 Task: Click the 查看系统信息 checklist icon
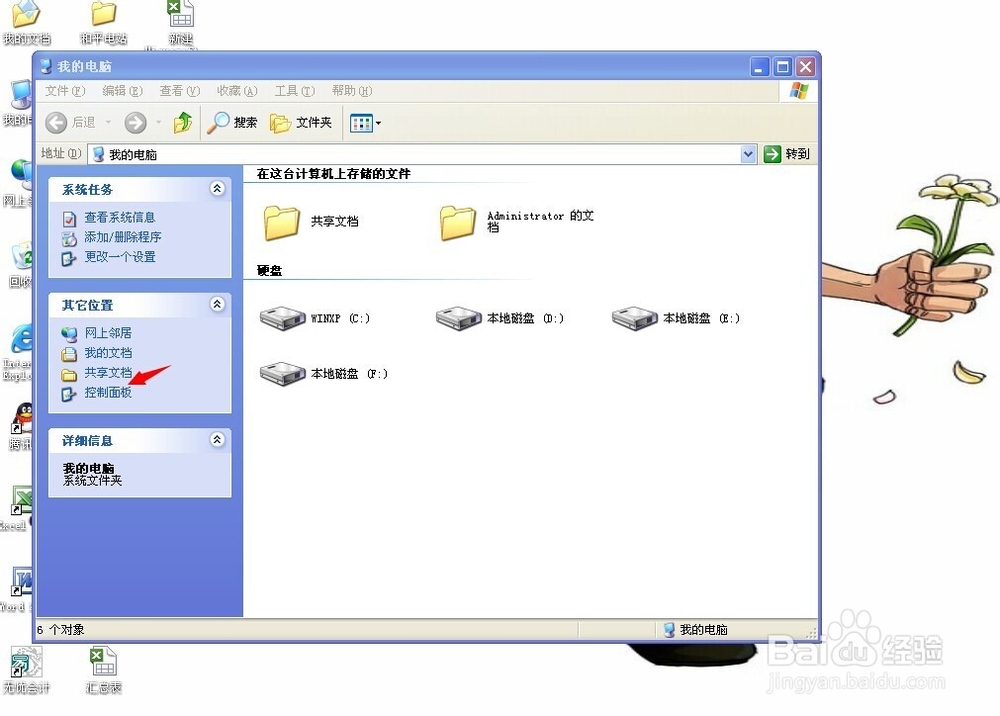[x=69, y=219]
